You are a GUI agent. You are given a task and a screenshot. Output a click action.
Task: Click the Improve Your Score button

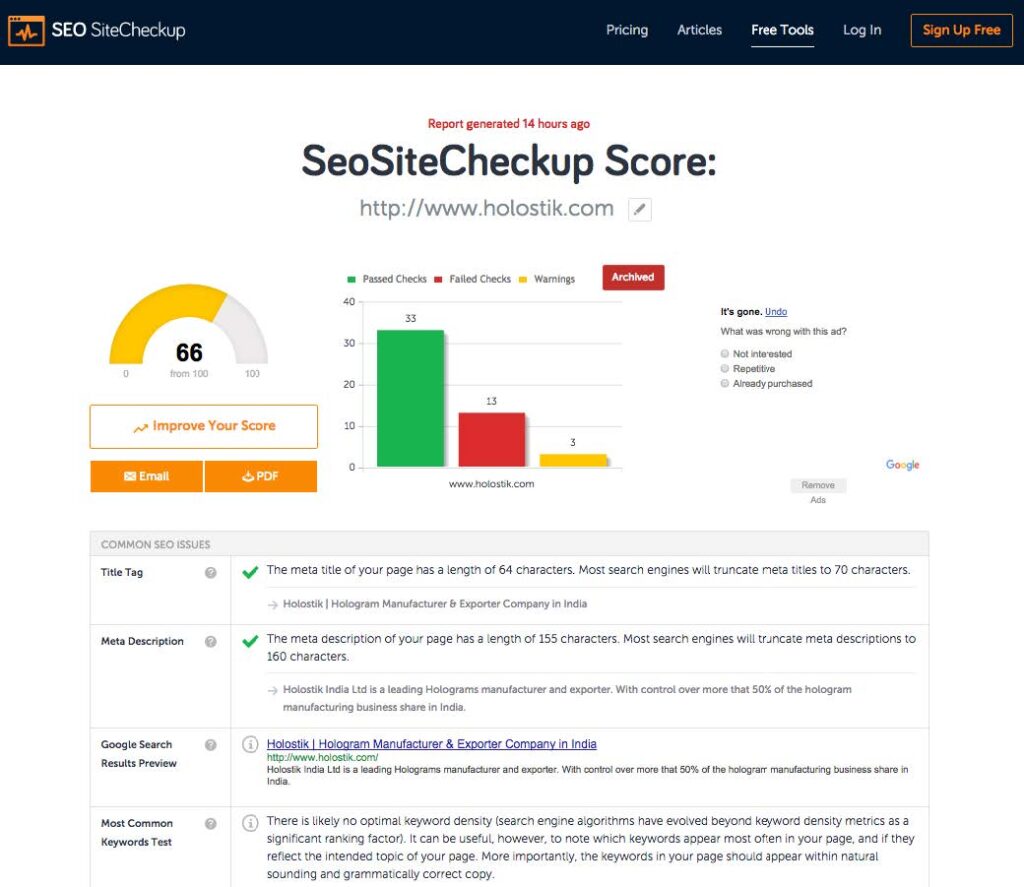(204, 427)
